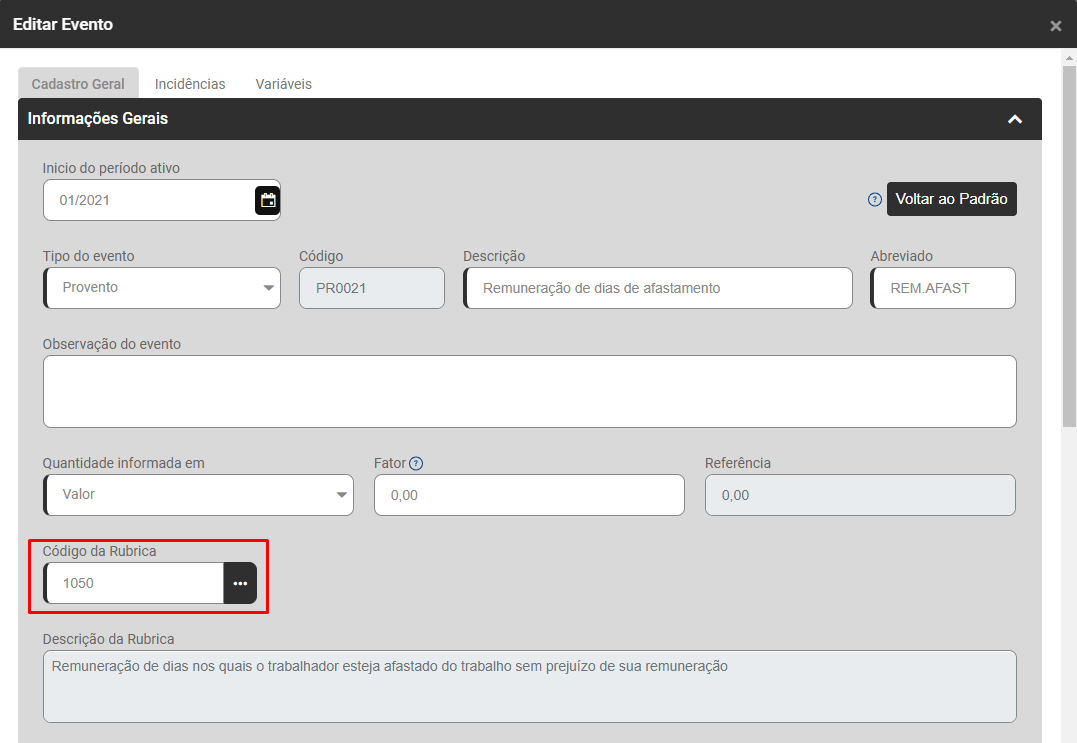Click the Início do período ativo date field
The width and height of the screenshot is (1077, 743).
point(148,200)
